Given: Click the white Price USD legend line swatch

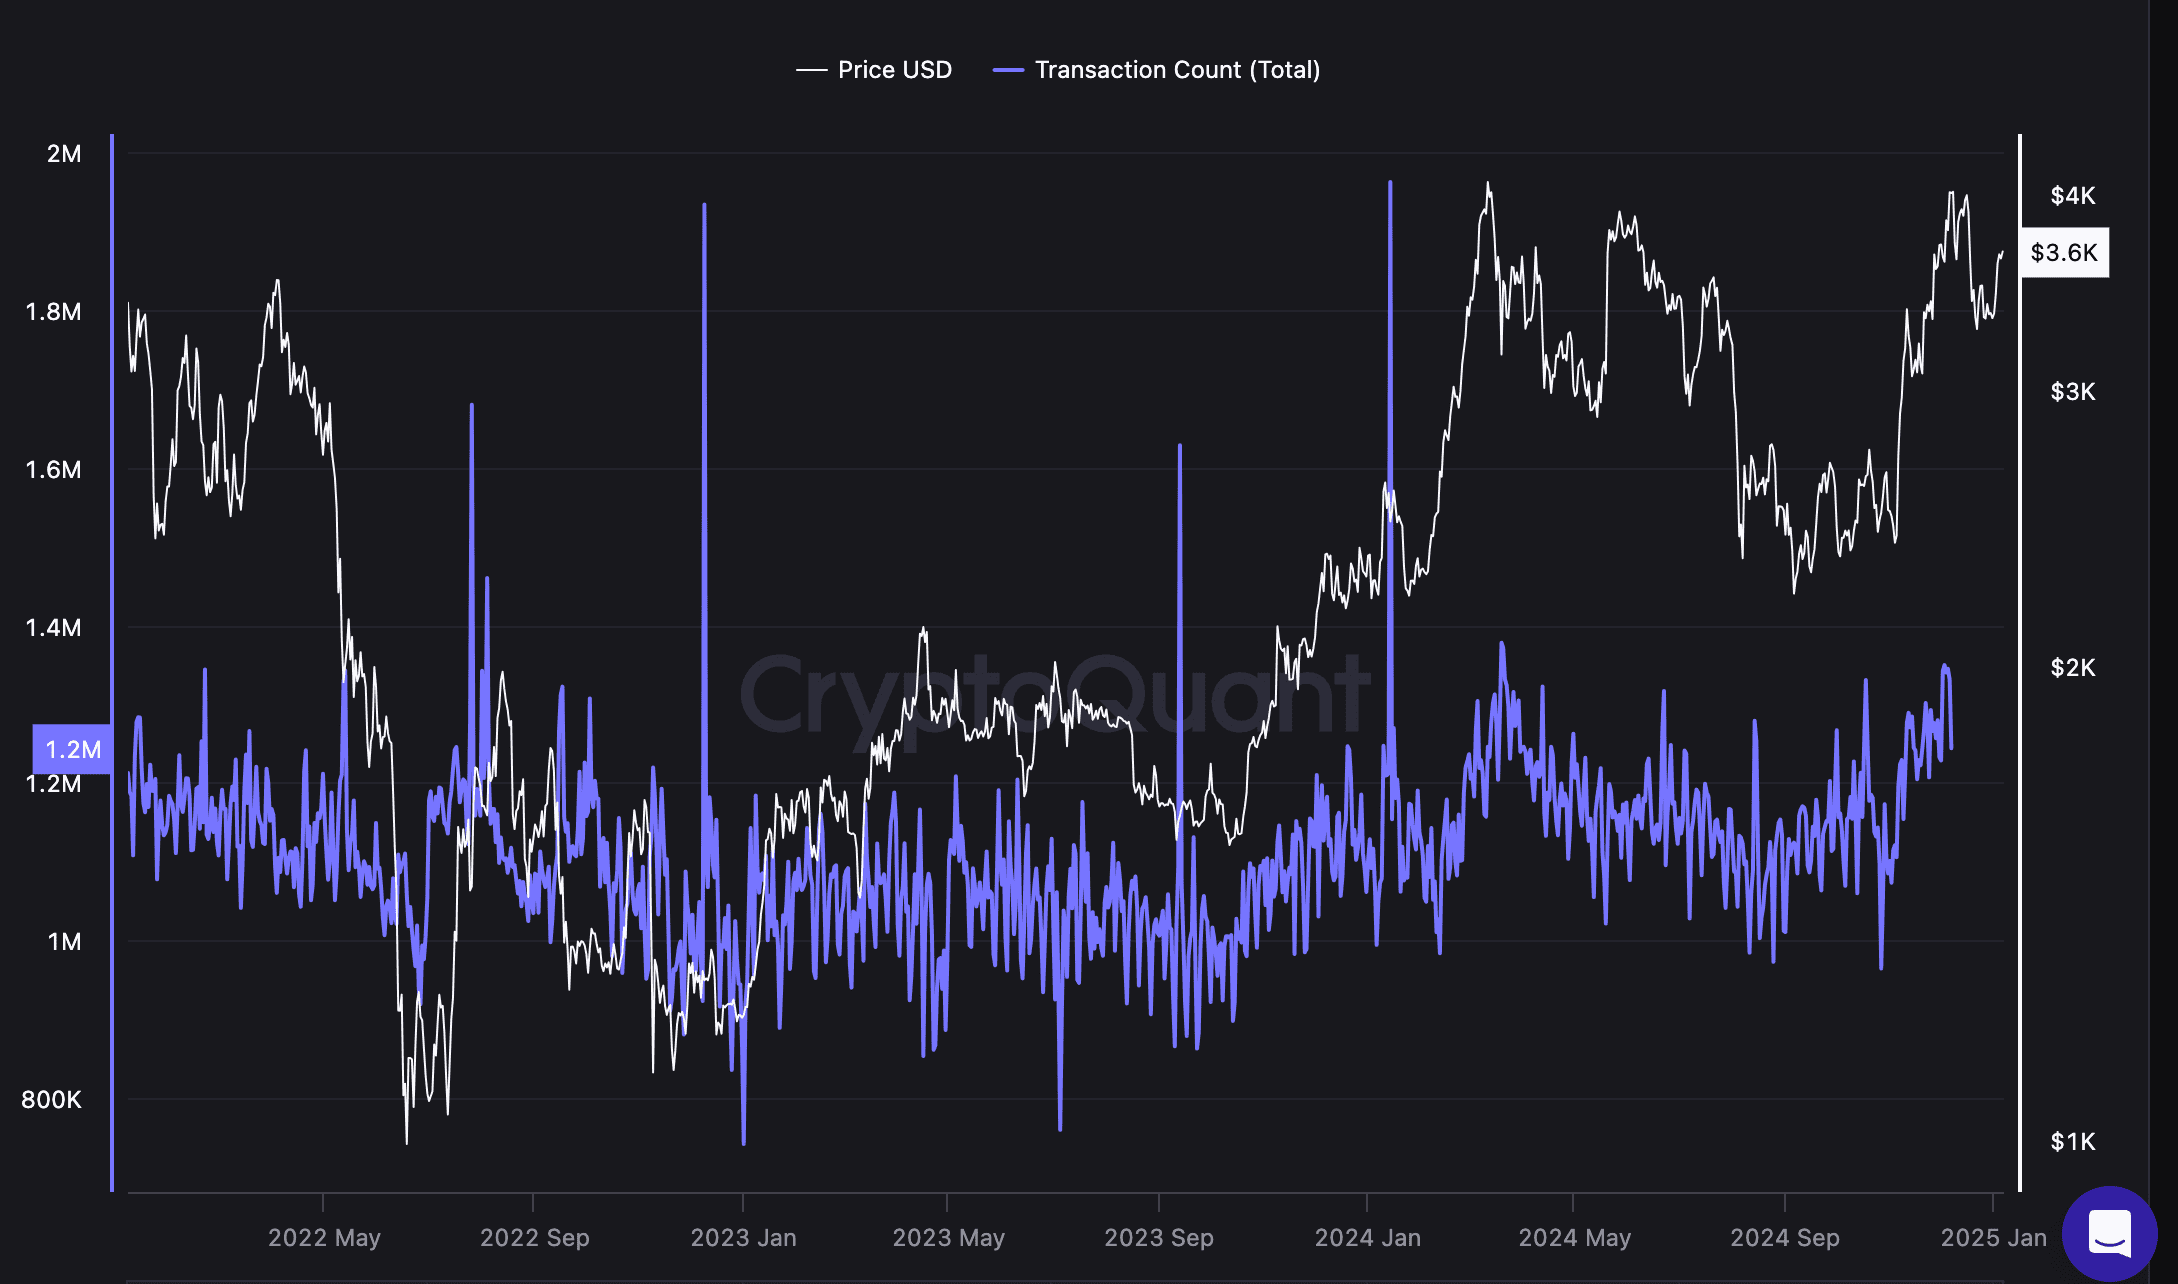Looking at the screenshot, I should point(811,70).
